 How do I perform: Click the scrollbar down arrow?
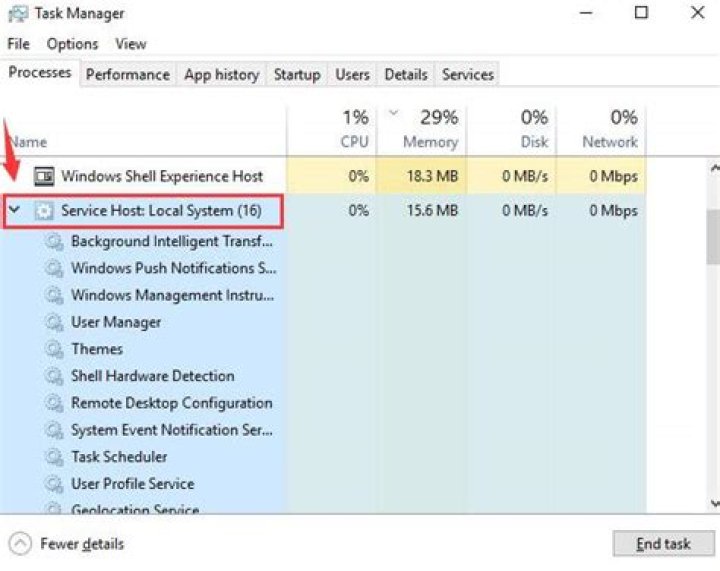(714, 503)
